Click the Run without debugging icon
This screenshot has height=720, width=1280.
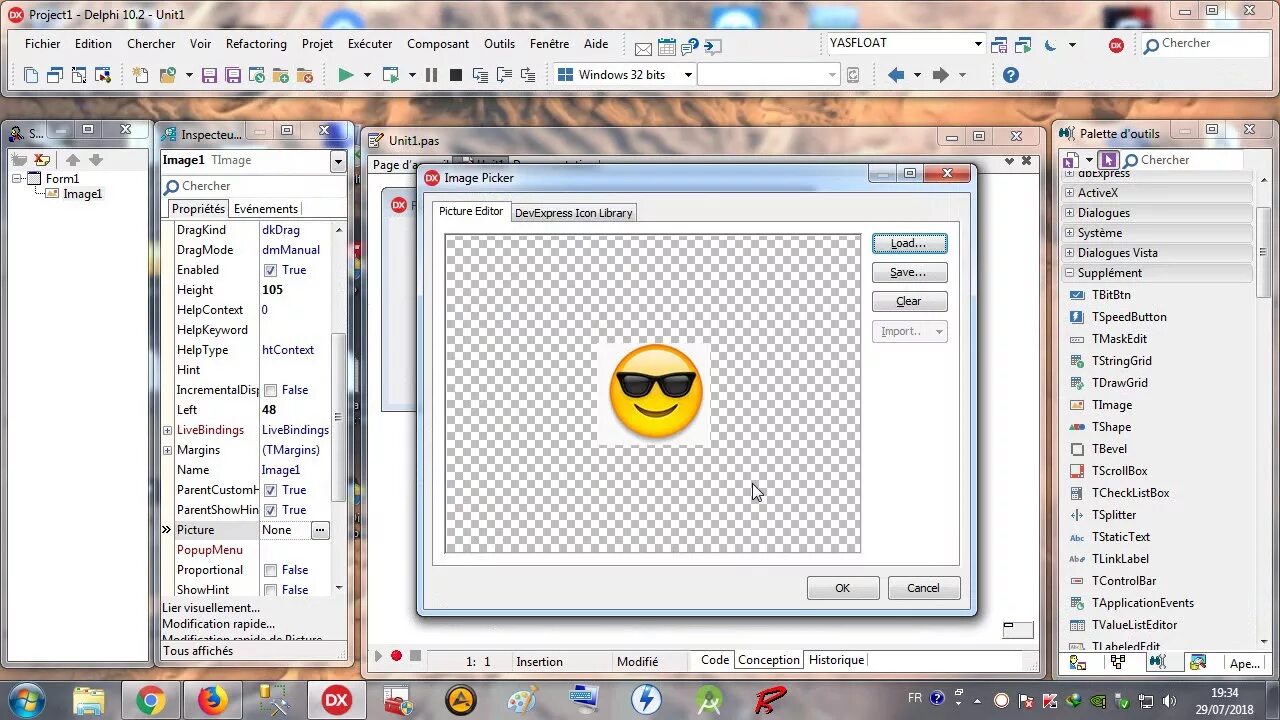pyautogui.click(x=391, y=75)
